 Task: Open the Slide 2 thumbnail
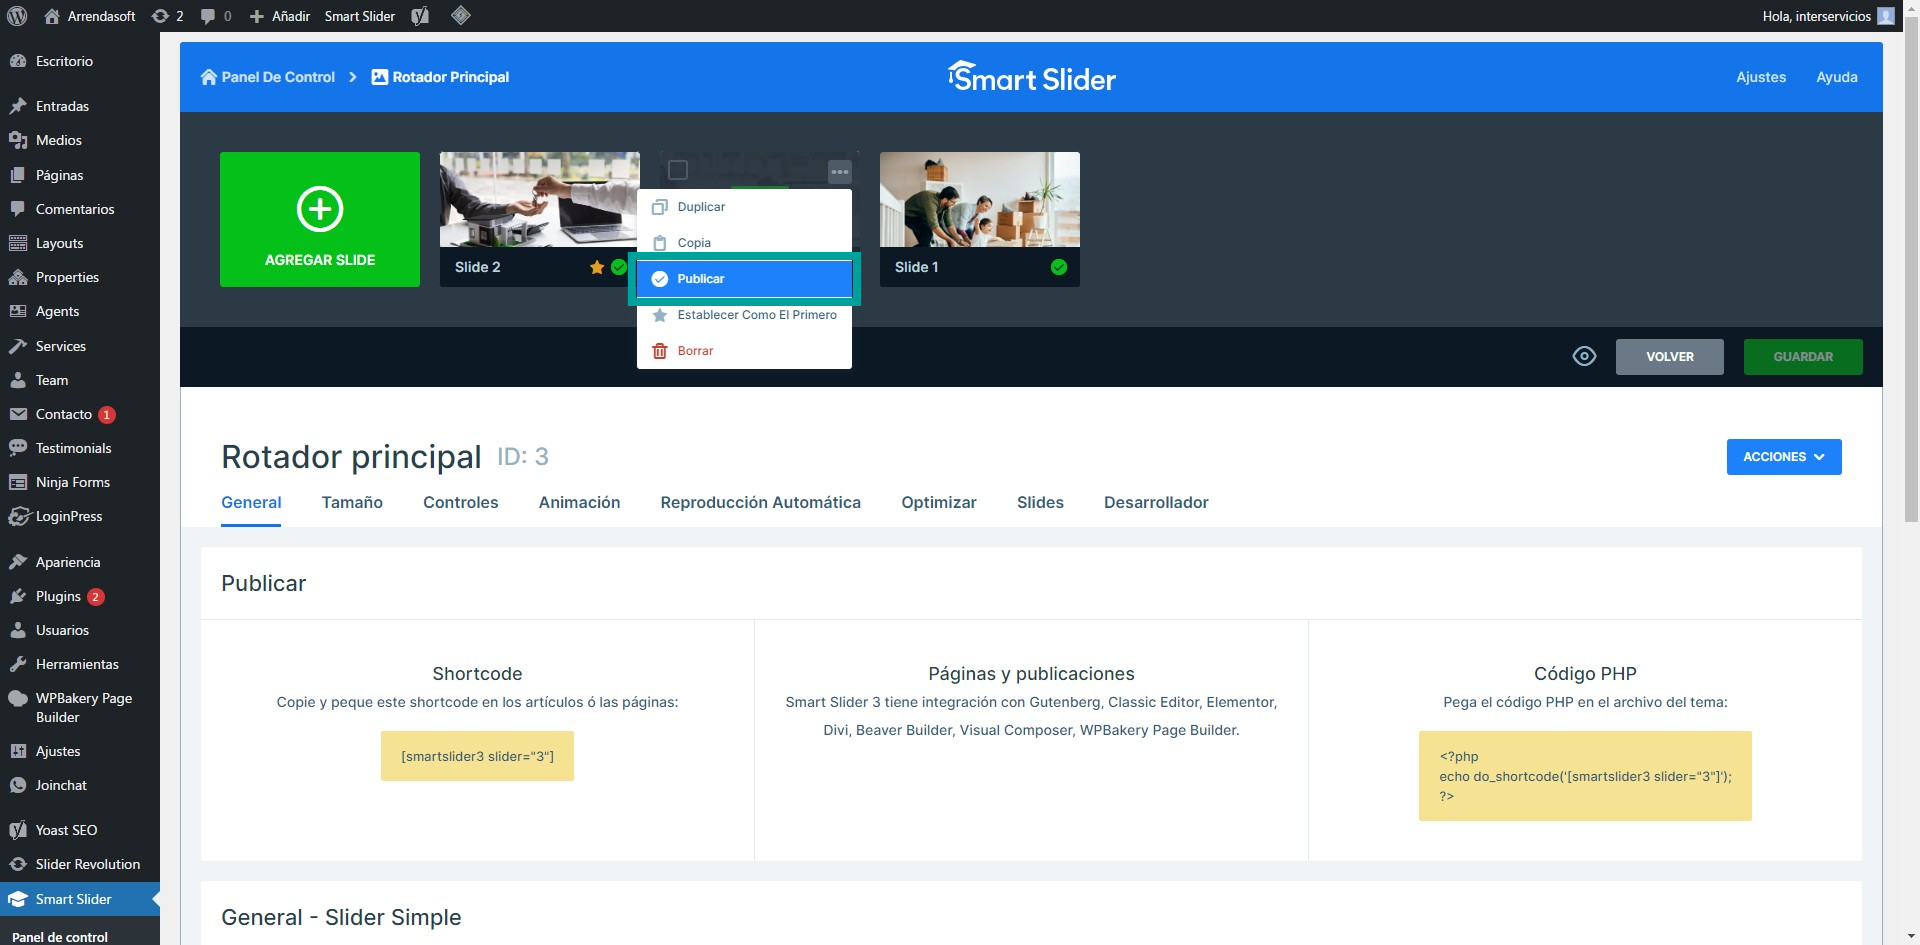[540, 200]
